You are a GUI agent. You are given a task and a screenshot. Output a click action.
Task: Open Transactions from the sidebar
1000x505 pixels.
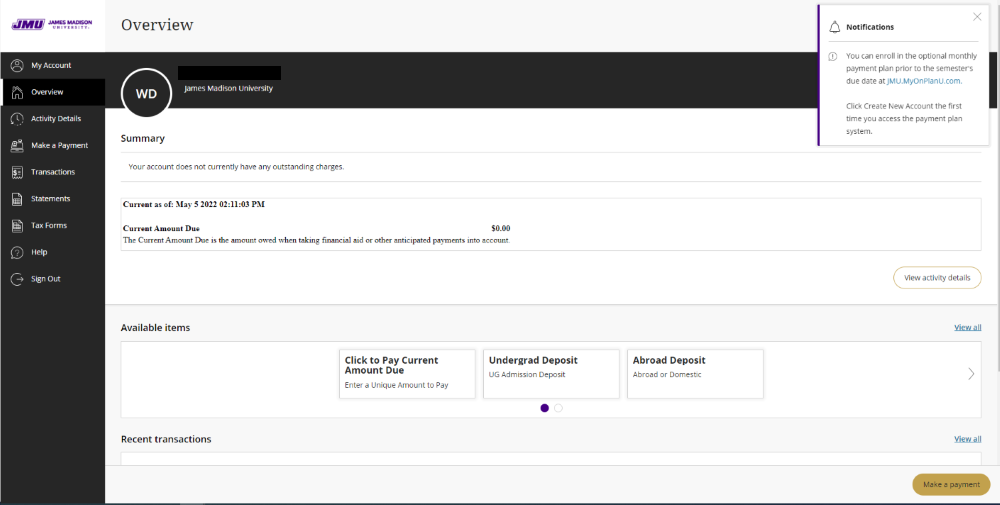click(52, 172)
